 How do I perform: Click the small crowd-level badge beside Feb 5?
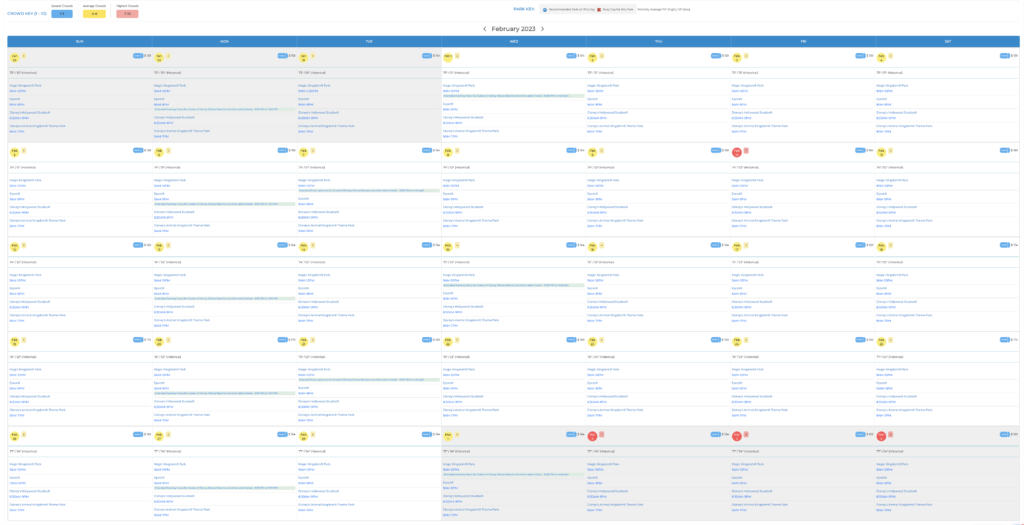[25, 151]
